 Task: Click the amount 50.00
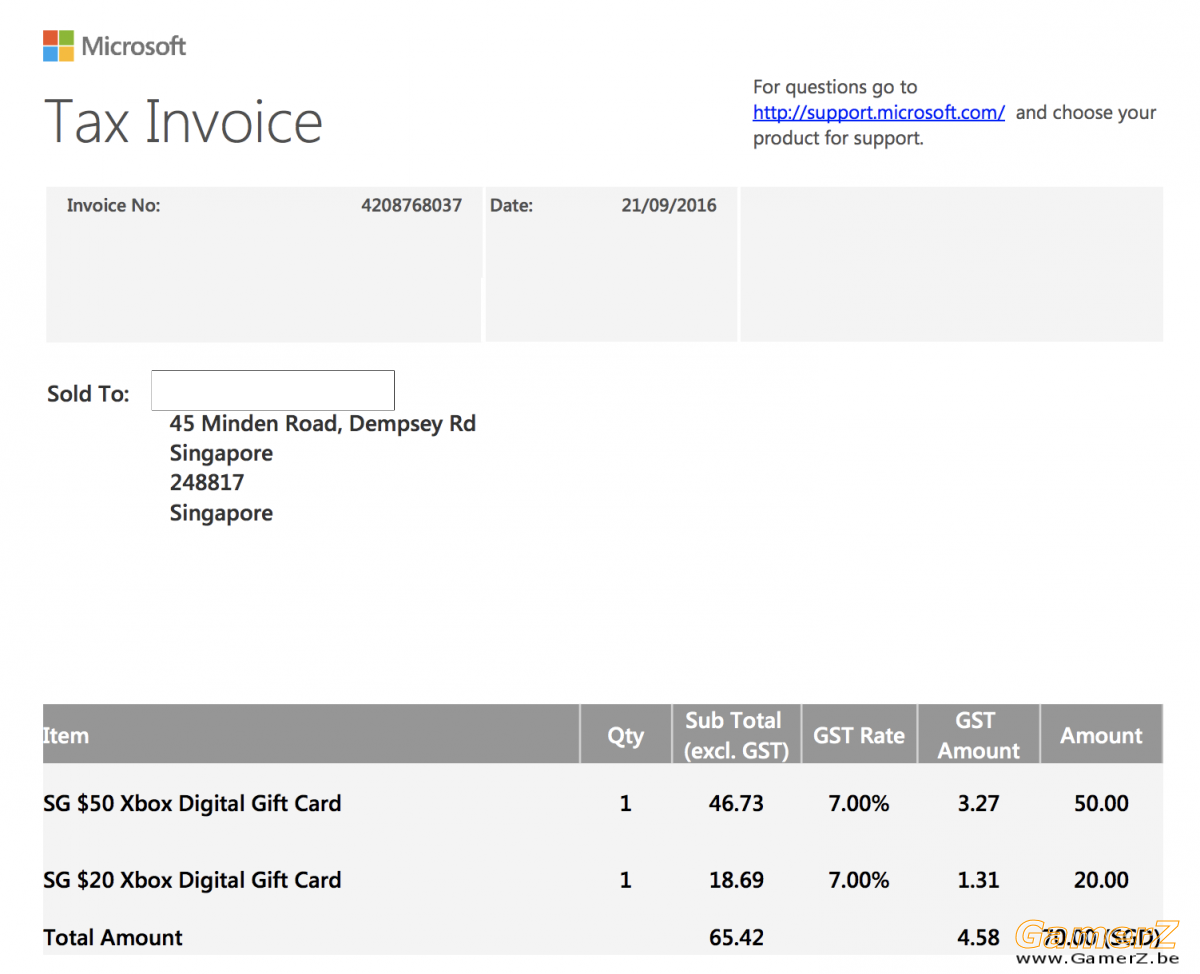pos(1101,804)
